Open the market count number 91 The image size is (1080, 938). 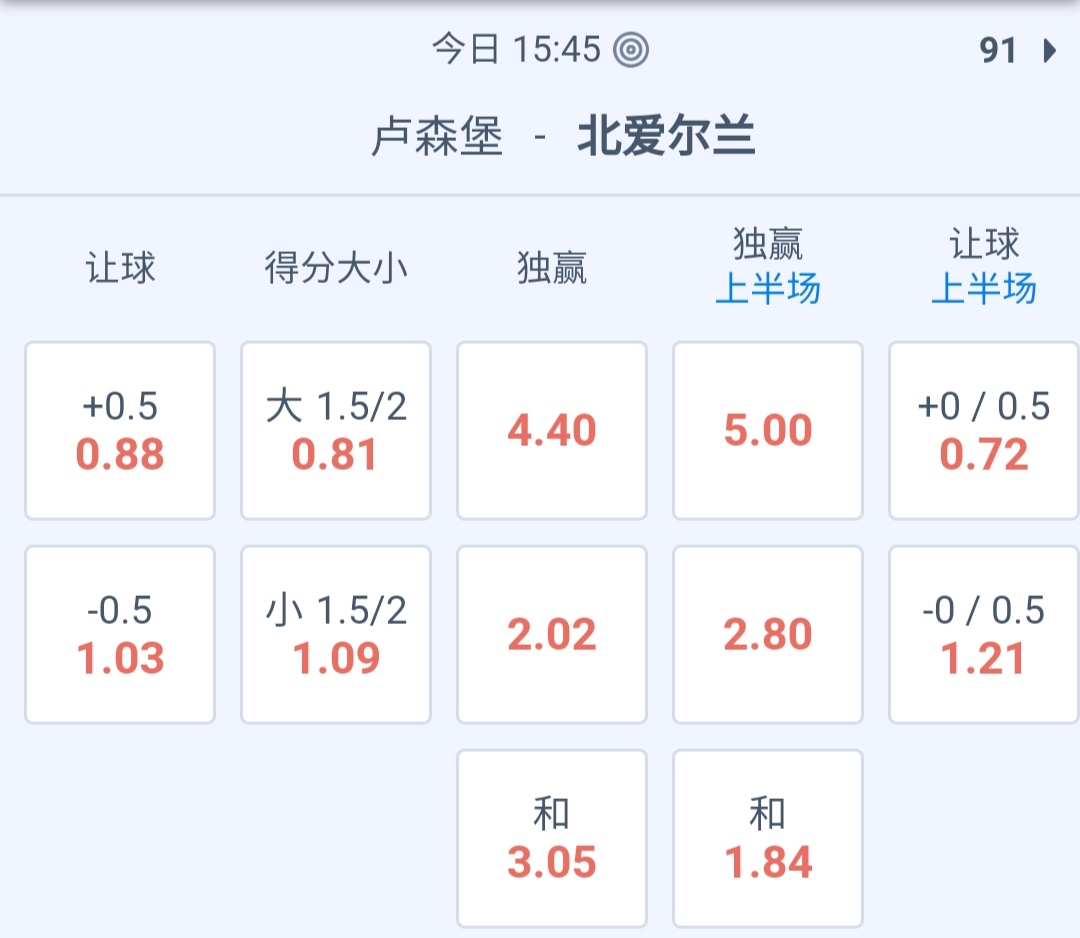(x=998, y=50)
